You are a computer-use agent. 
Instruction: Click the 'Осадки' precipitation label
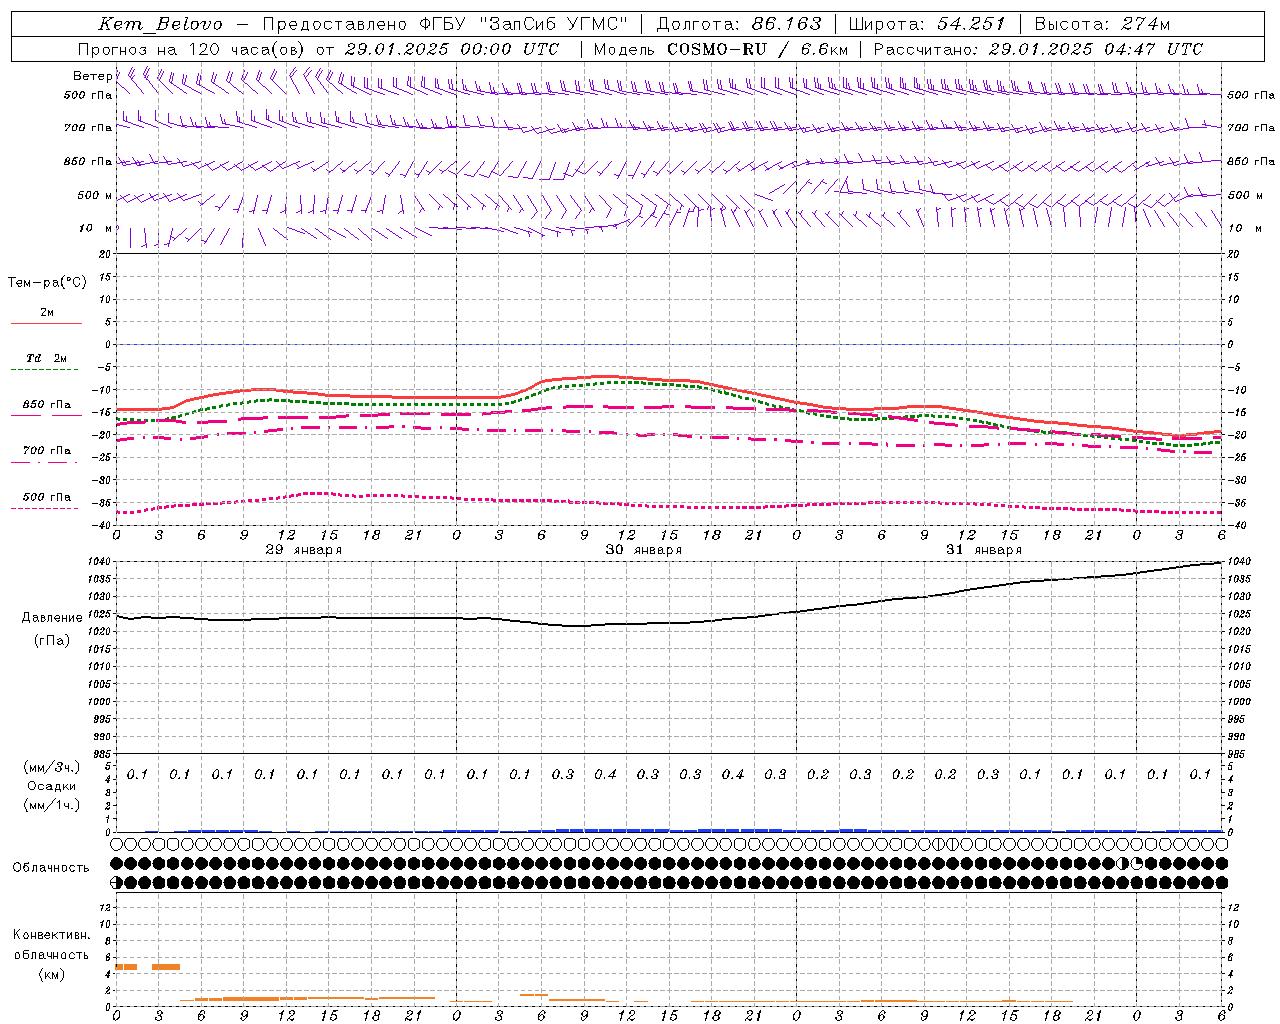[x=52, y=786]
